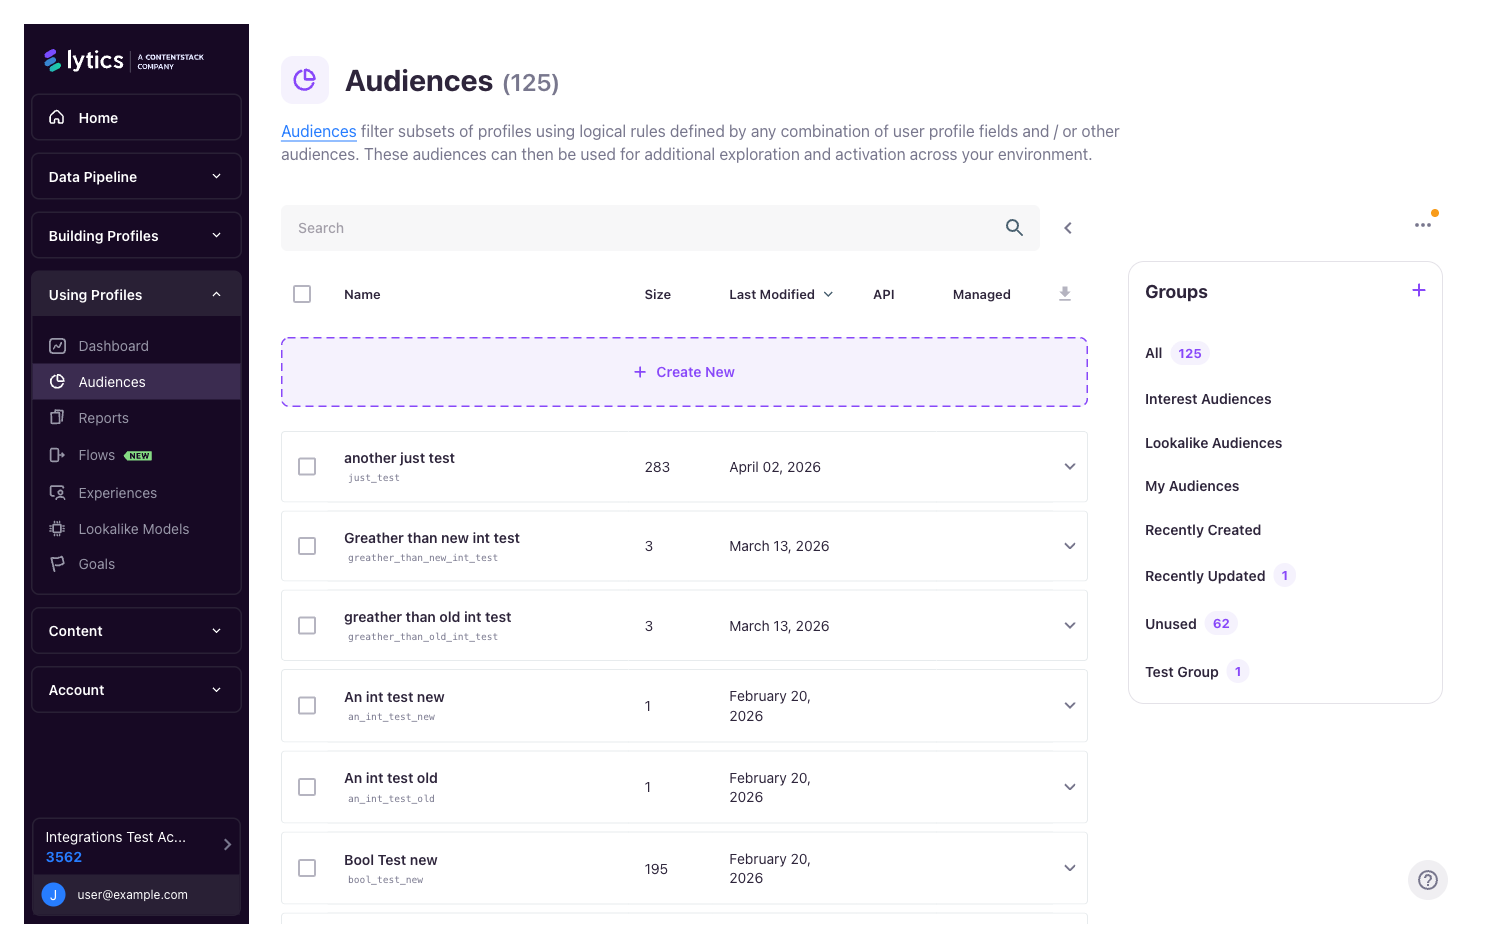This screenshot has height=948, width=1488.
Task: Check the checkbox for 'another just test'
Action: tap(307, 466)
